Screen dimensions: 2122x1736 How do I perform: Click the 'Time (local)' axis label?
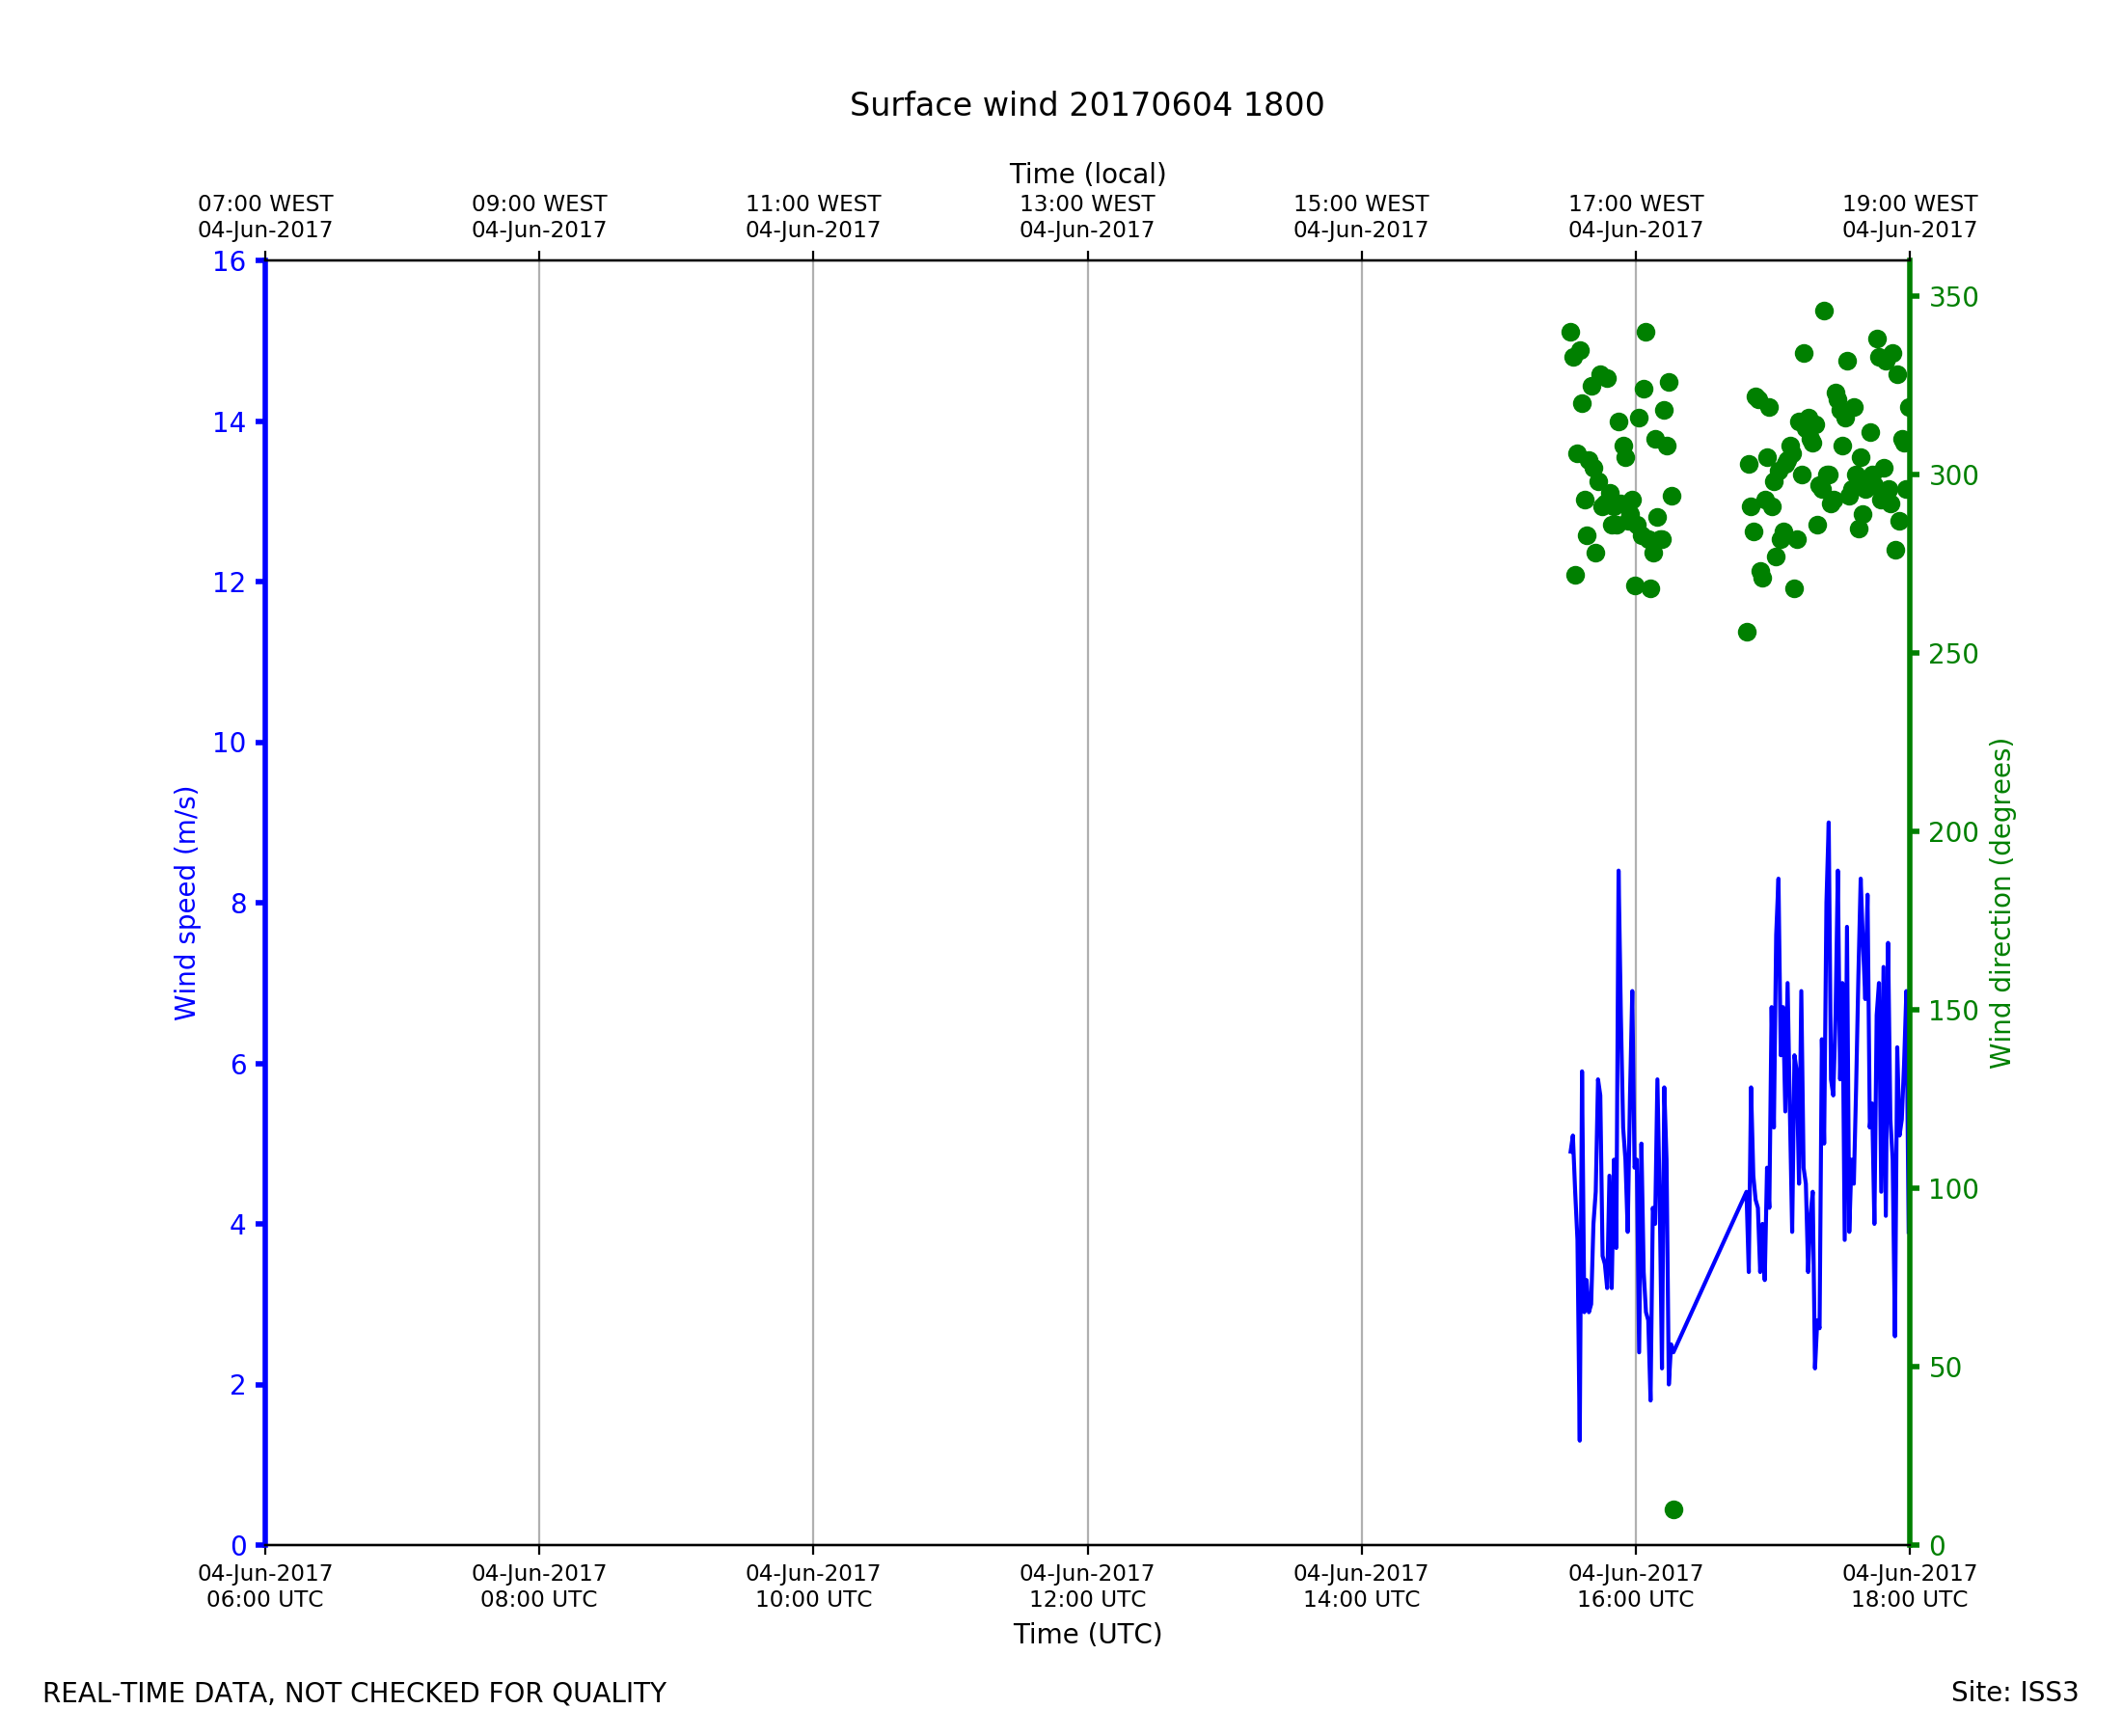click(1087, 174)
